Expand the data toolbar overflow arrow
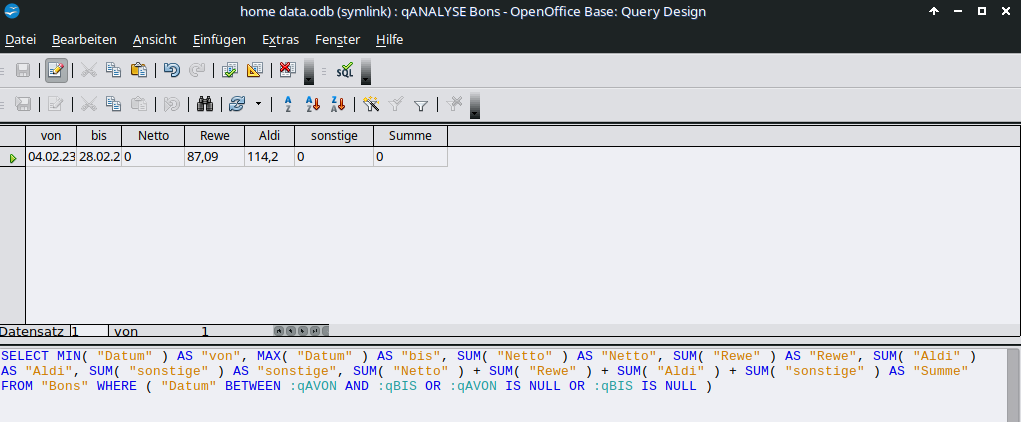This screenshot has width=1021, height=422. 475,105
